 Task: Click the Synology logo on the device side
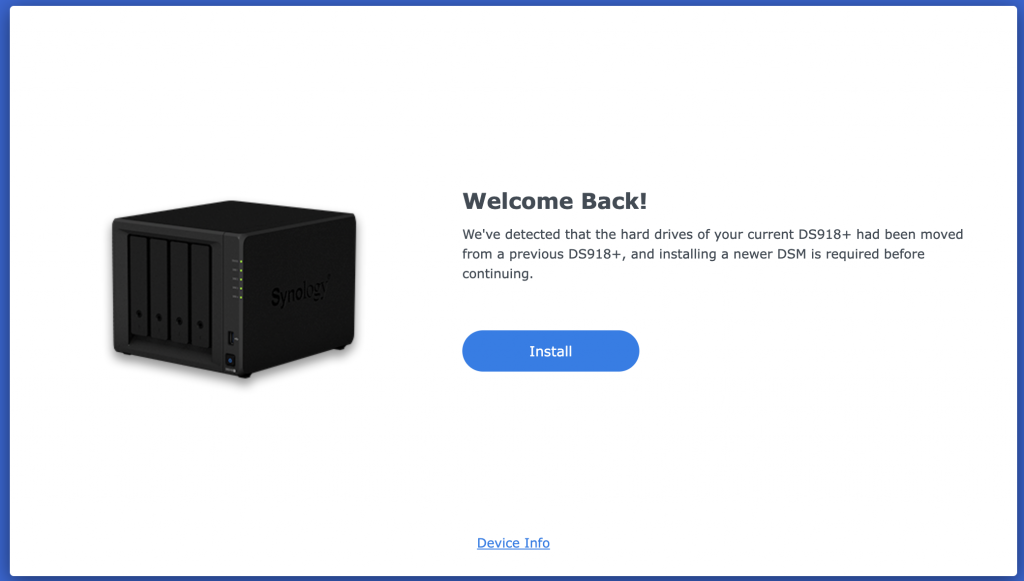[300, 291]
